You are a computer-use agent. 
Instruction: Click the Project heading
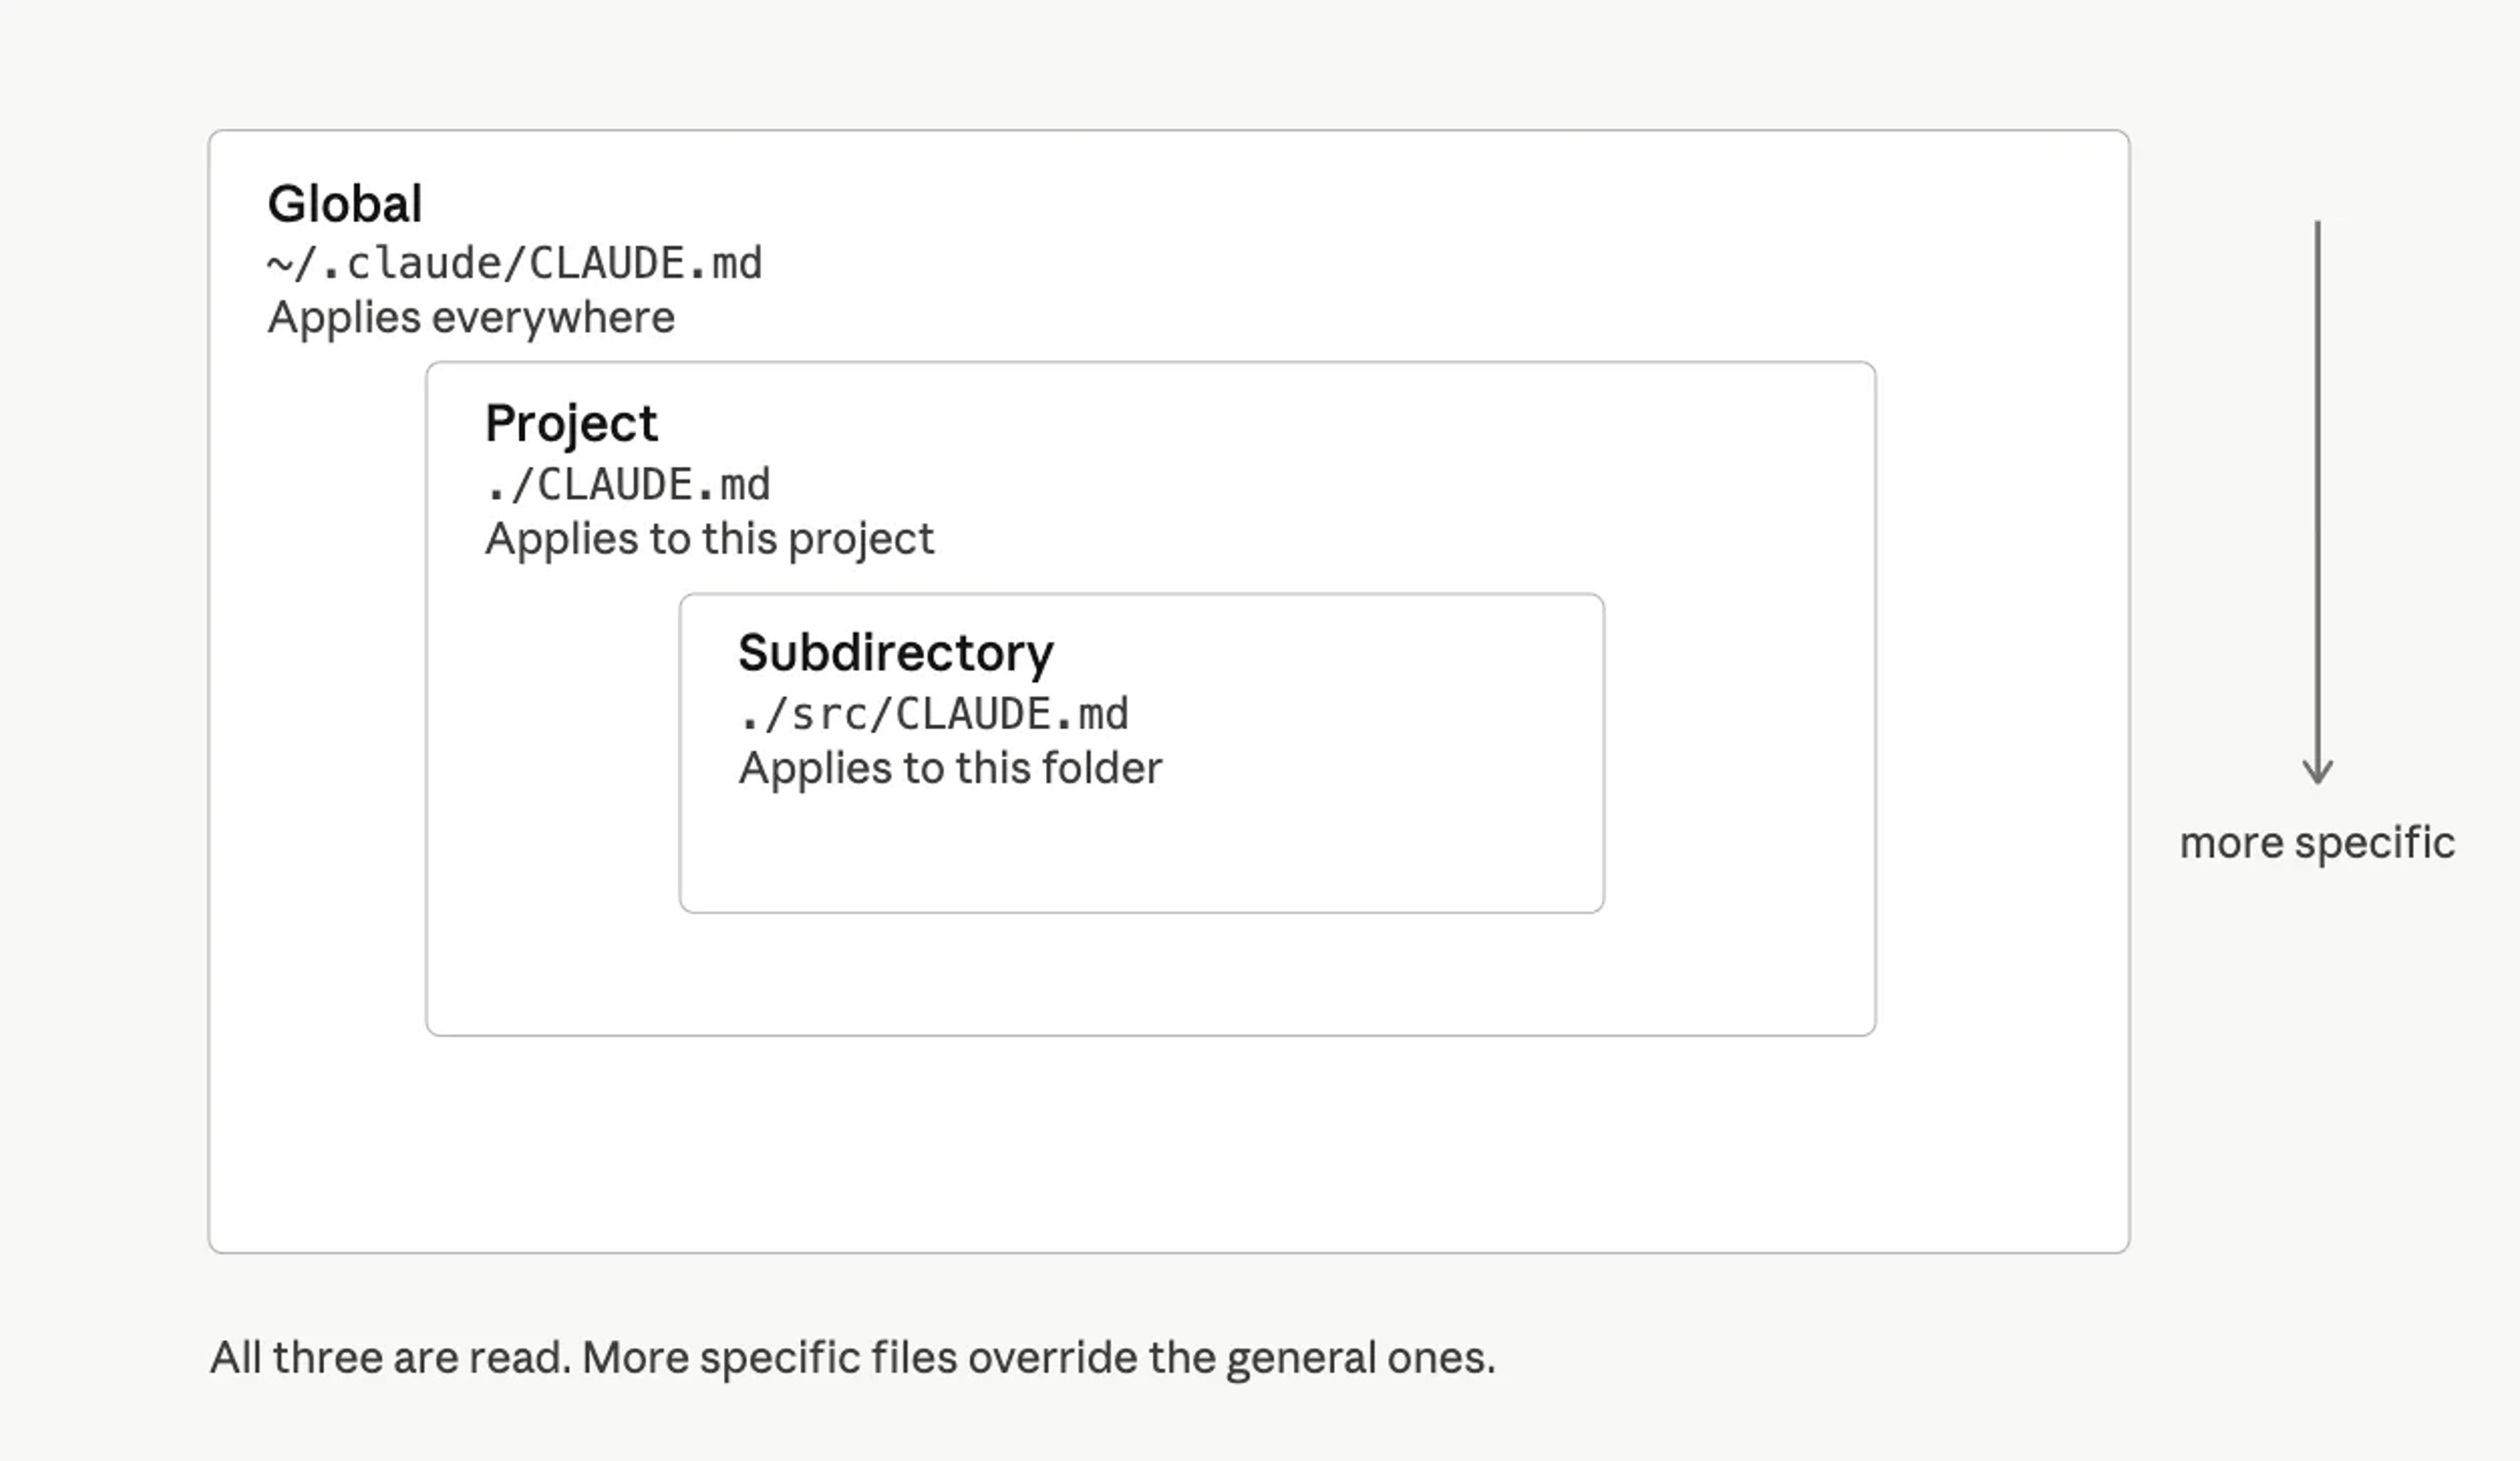571,423
